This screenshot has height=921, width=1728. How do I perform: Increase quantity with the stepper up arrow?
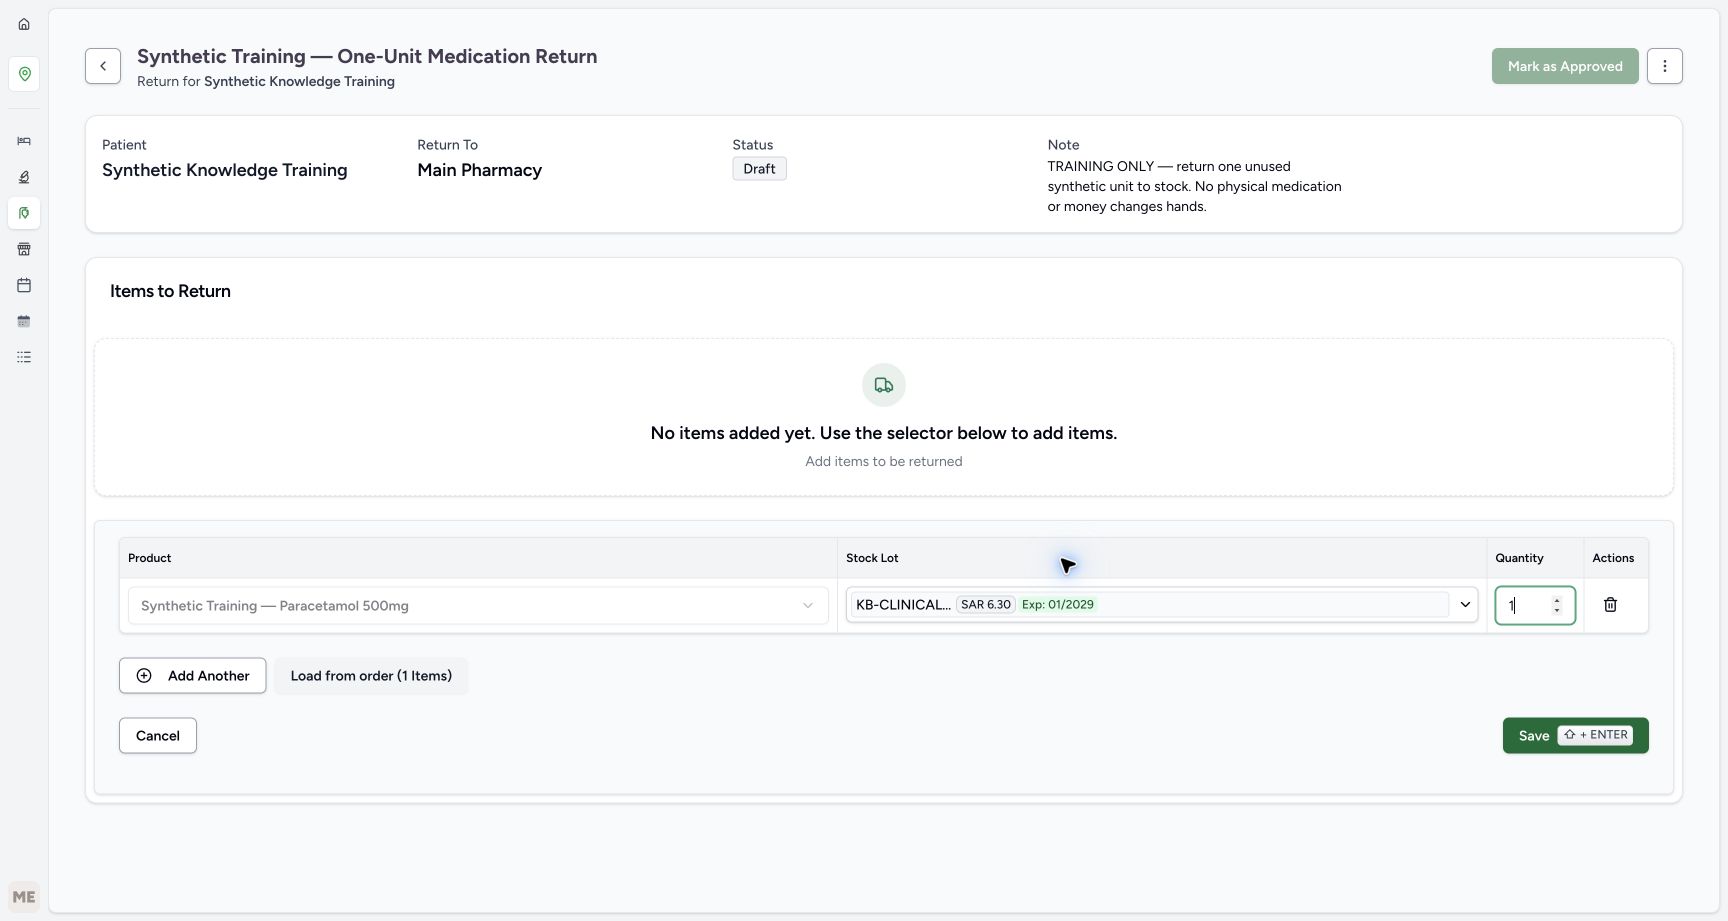pos(1557,600)
